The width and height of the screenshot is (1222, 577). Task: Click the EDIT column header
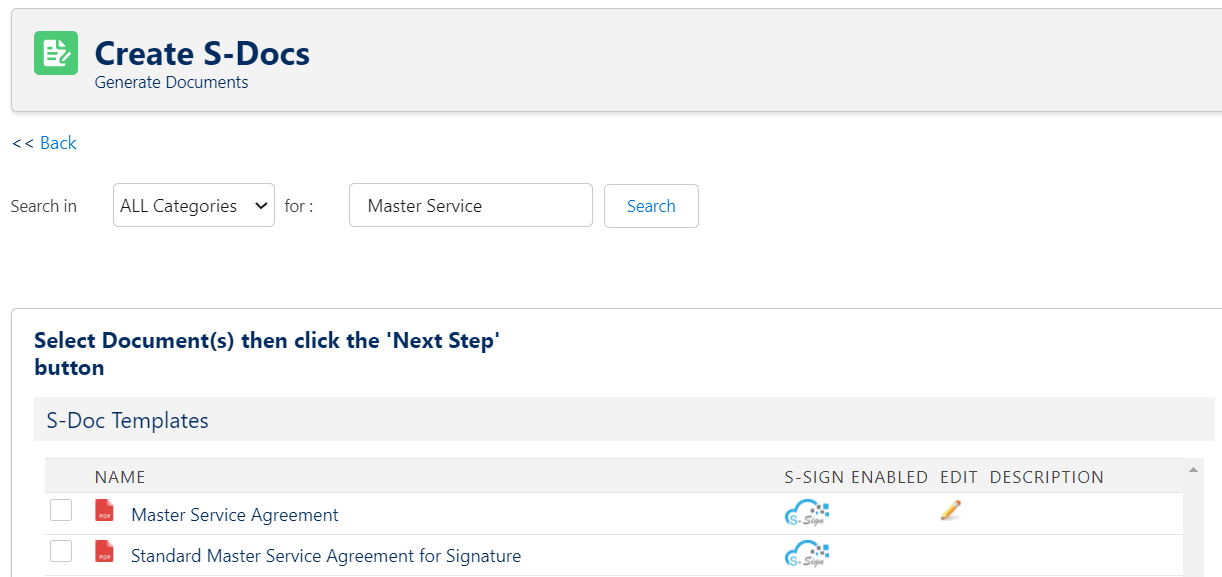(x=959, y=477)
